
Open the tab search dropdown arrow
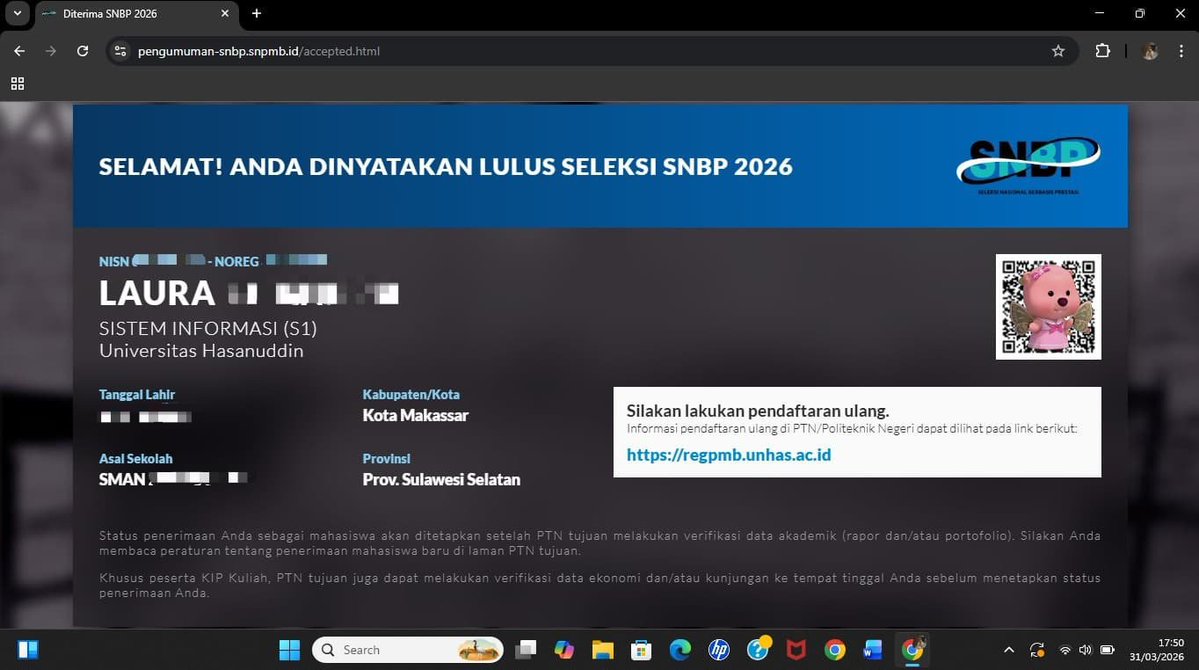[x=17, y=13]
